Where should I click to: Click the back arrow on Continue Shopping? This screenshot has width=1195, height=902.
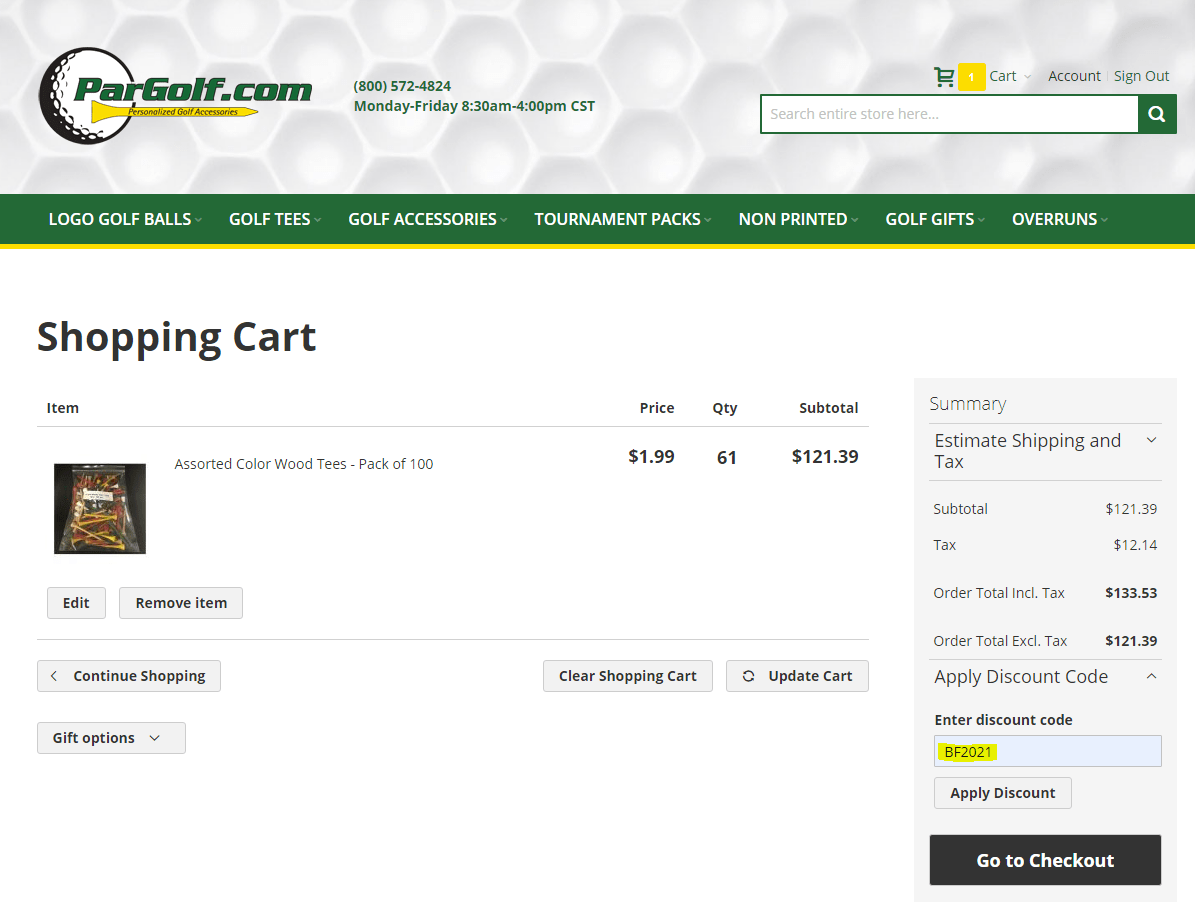tap(55, 676)
